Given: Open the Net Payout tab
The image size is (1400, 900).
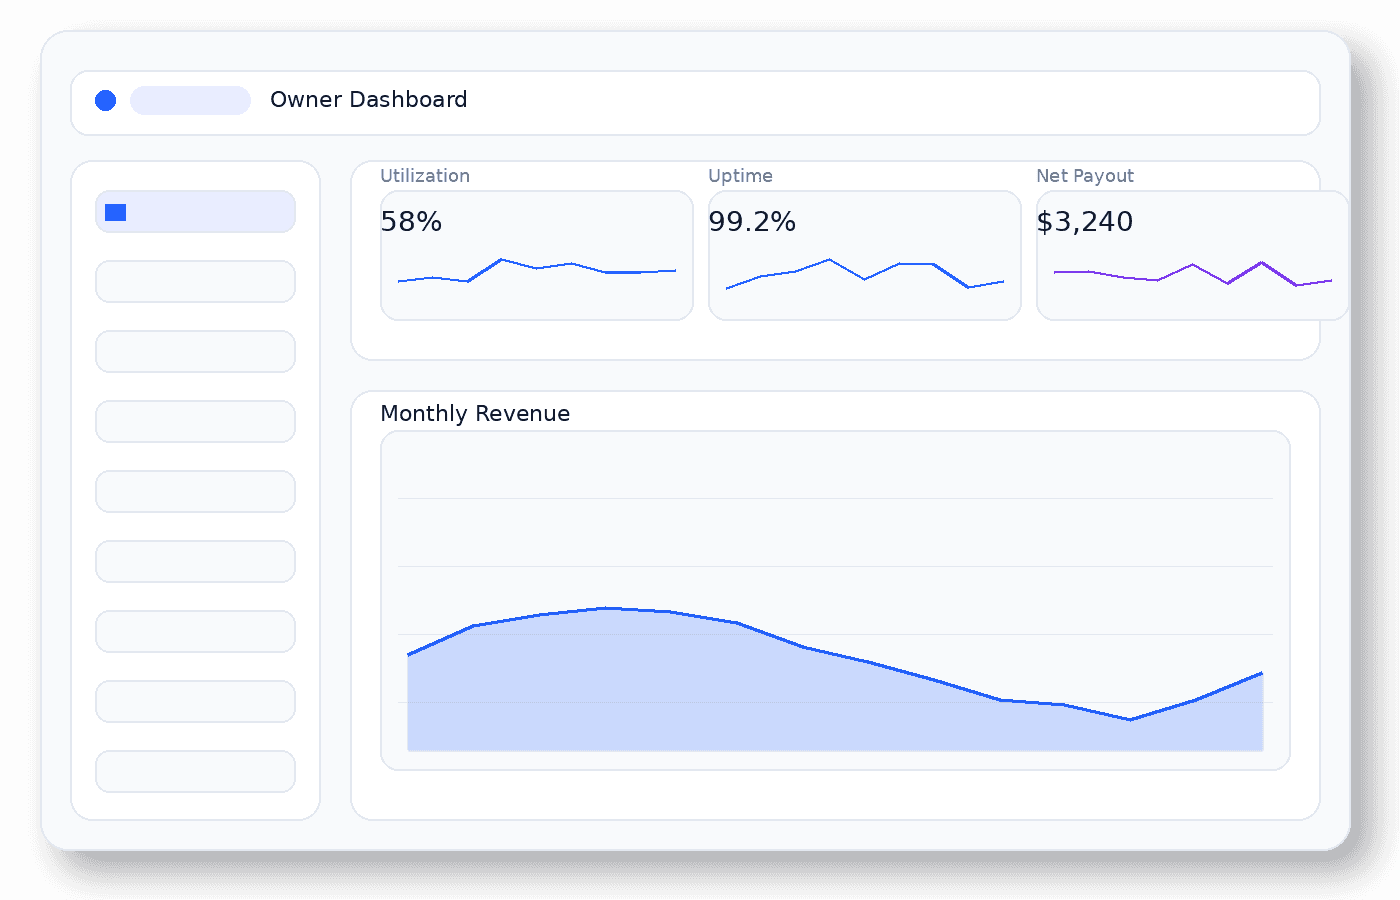Looking at the screenshot, I should pos(1086,175).
